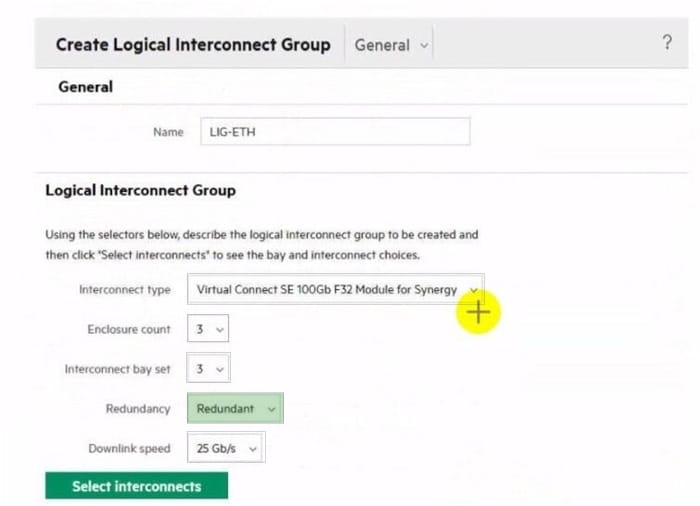Click the Redundancy dropdown arrow
Screen dimensions: 700x506
click(x=272, y=409)
